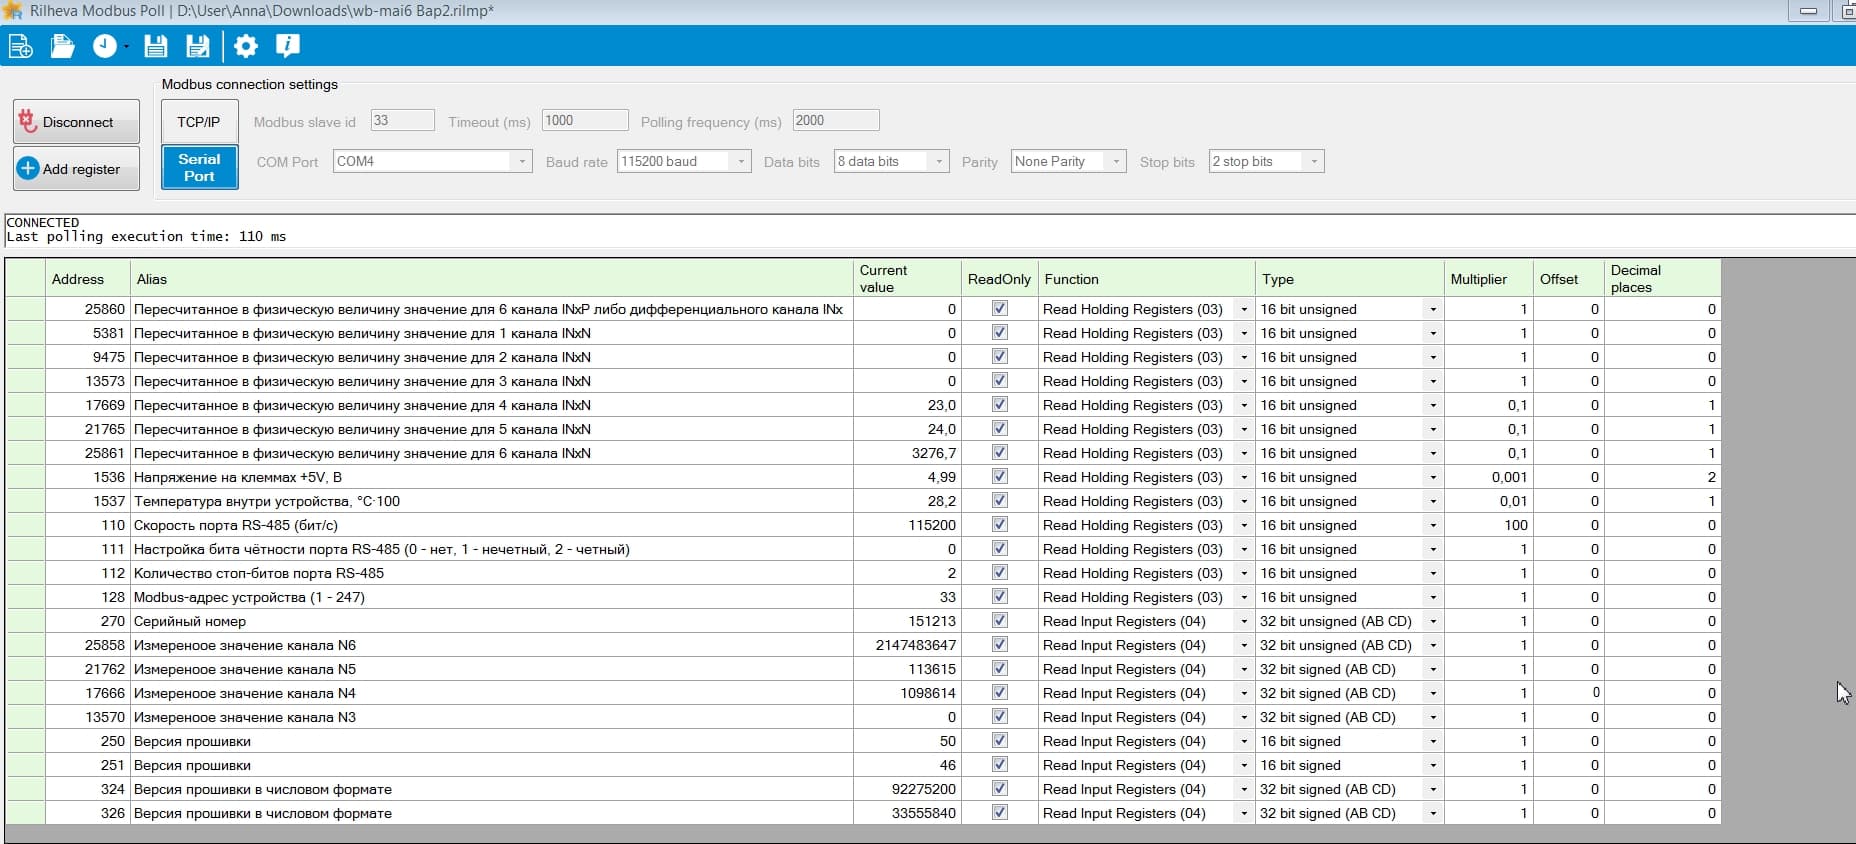Click the Alias column header
This screenshot has width=1856, height=844.
click(x=491, y=279)
